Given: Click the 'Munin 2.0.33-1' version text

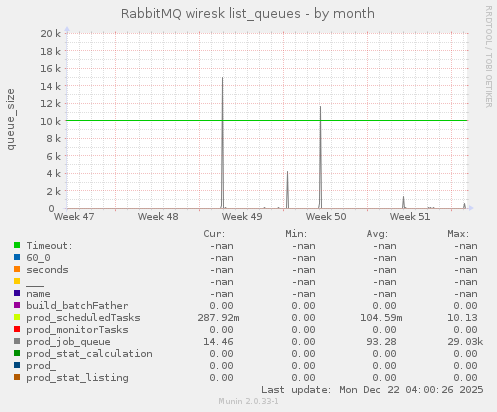Looking at the screenshot, I should click(x=248, y=401).
